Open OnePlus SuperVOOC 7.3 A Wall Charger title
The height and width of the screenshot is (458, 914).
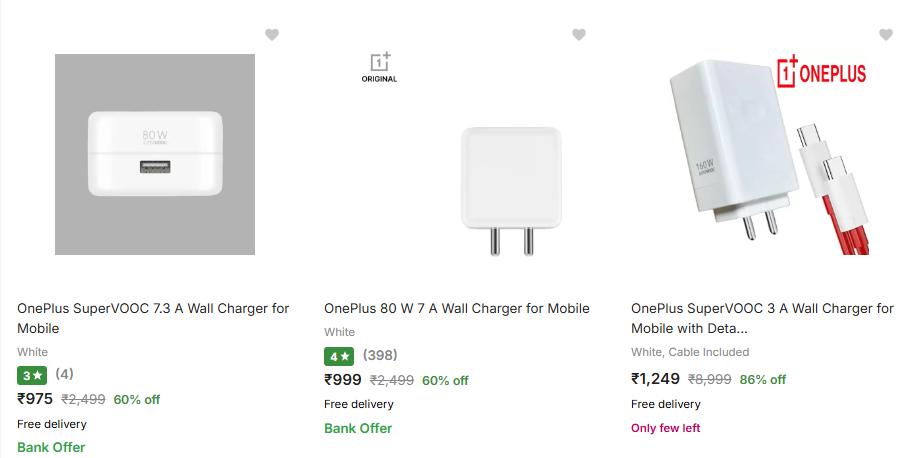153,318
